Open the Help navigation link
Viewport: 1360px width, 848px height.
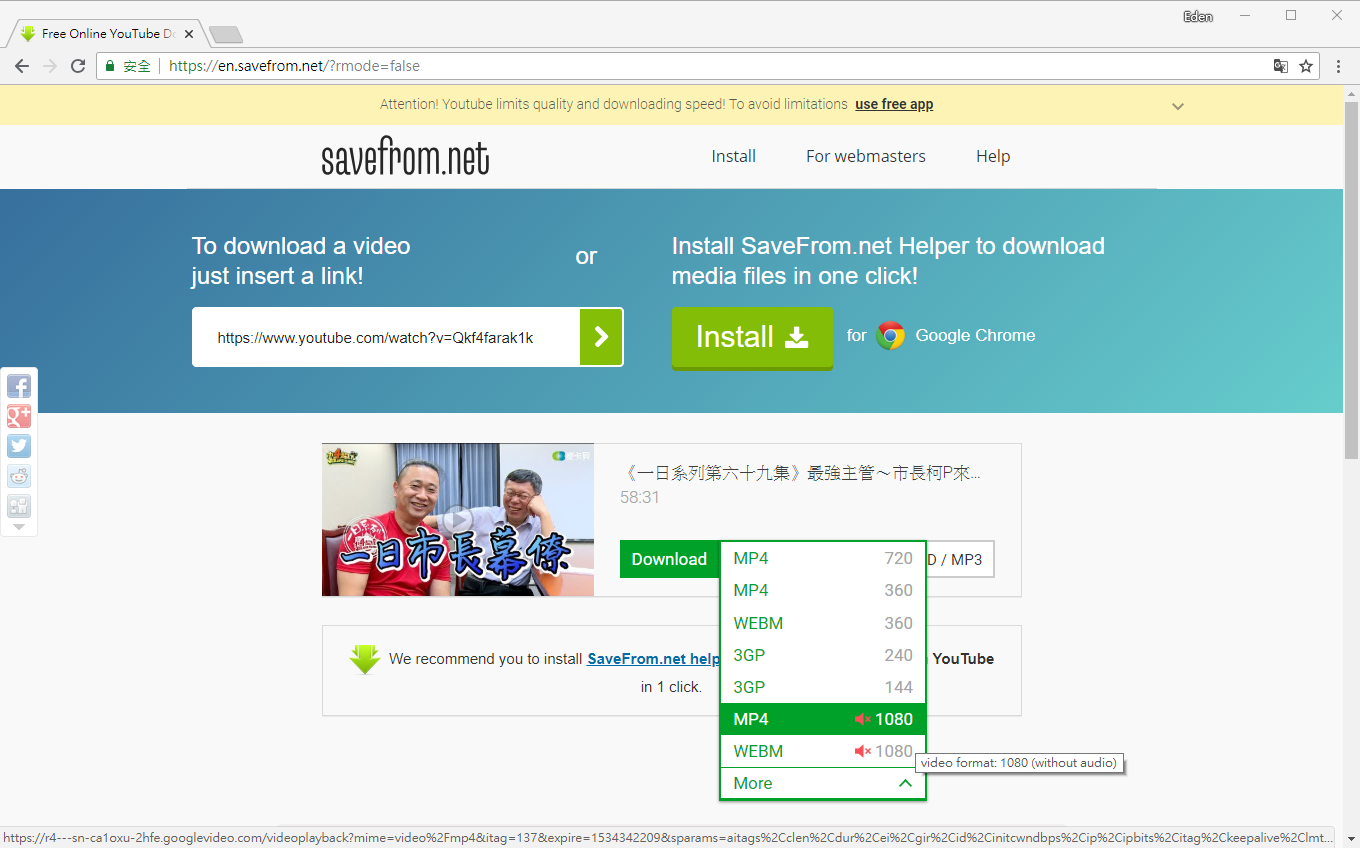[993, 156]
